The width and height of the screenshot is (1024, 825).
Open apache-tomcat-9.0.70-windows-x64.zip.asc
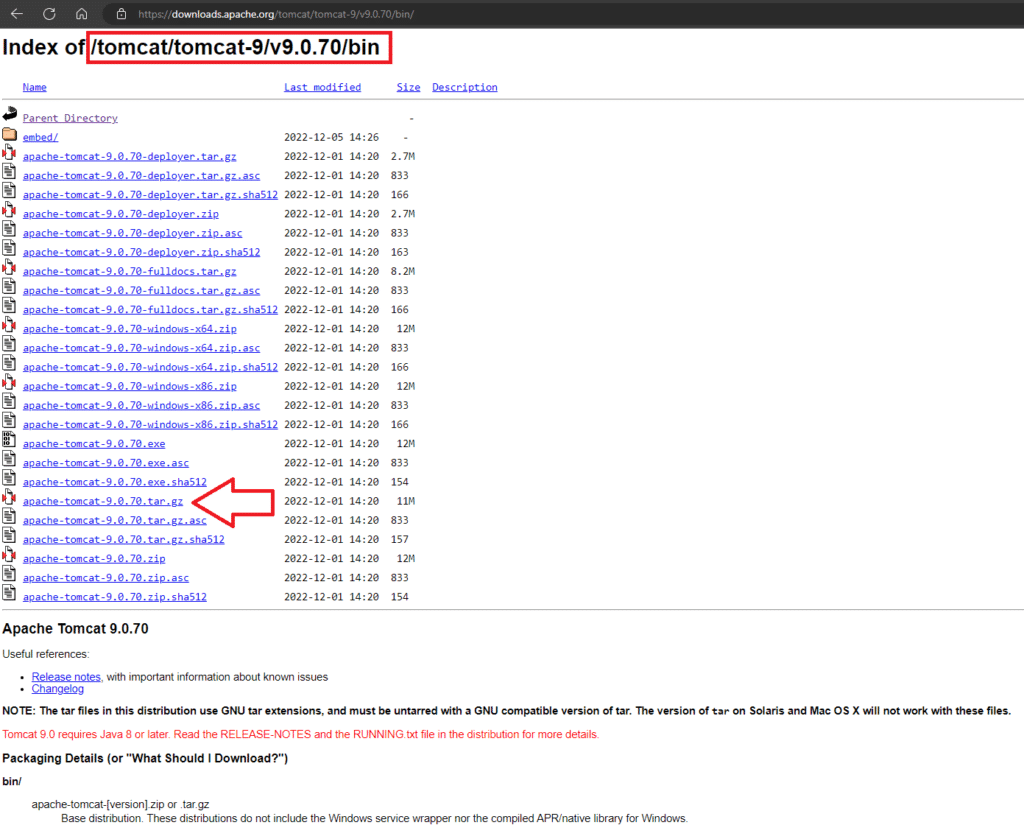click(141, 348)
